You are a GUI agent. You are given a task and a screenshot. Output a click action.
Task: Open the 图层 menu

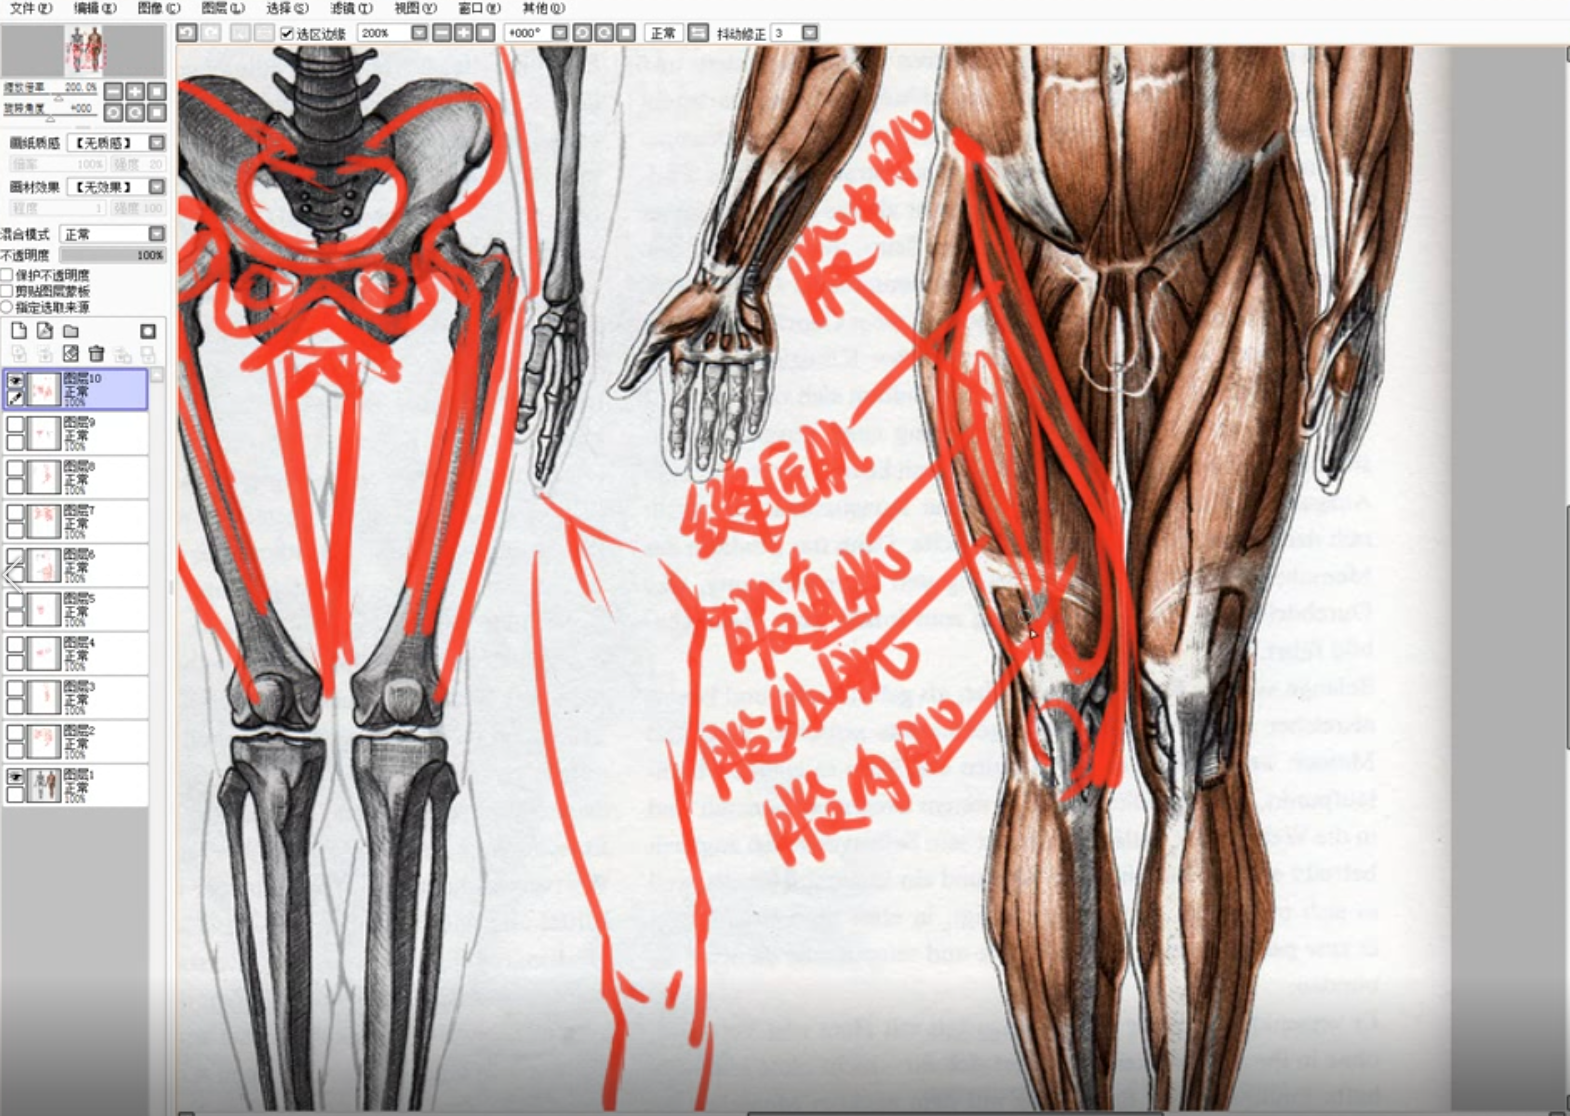(222, 8)
